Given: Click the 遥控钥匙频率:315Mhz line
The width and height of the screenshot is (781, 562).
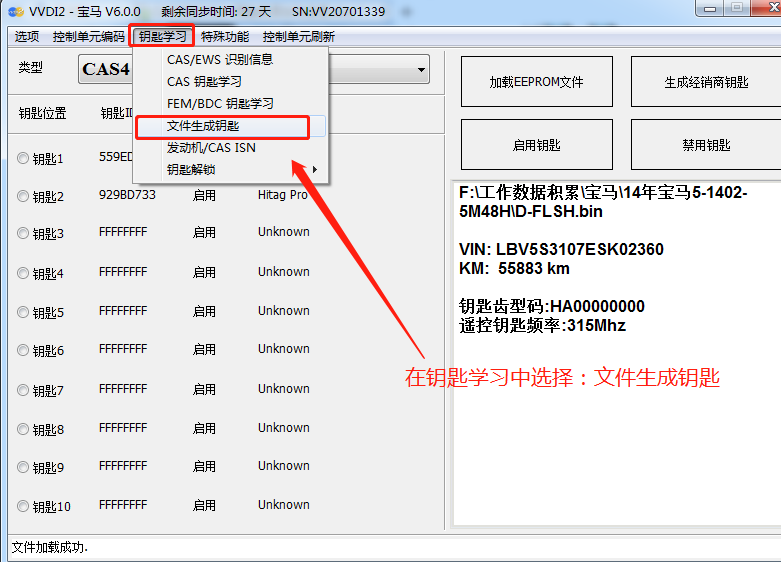Looking at the screenshot, I should (x=542, y=325).
